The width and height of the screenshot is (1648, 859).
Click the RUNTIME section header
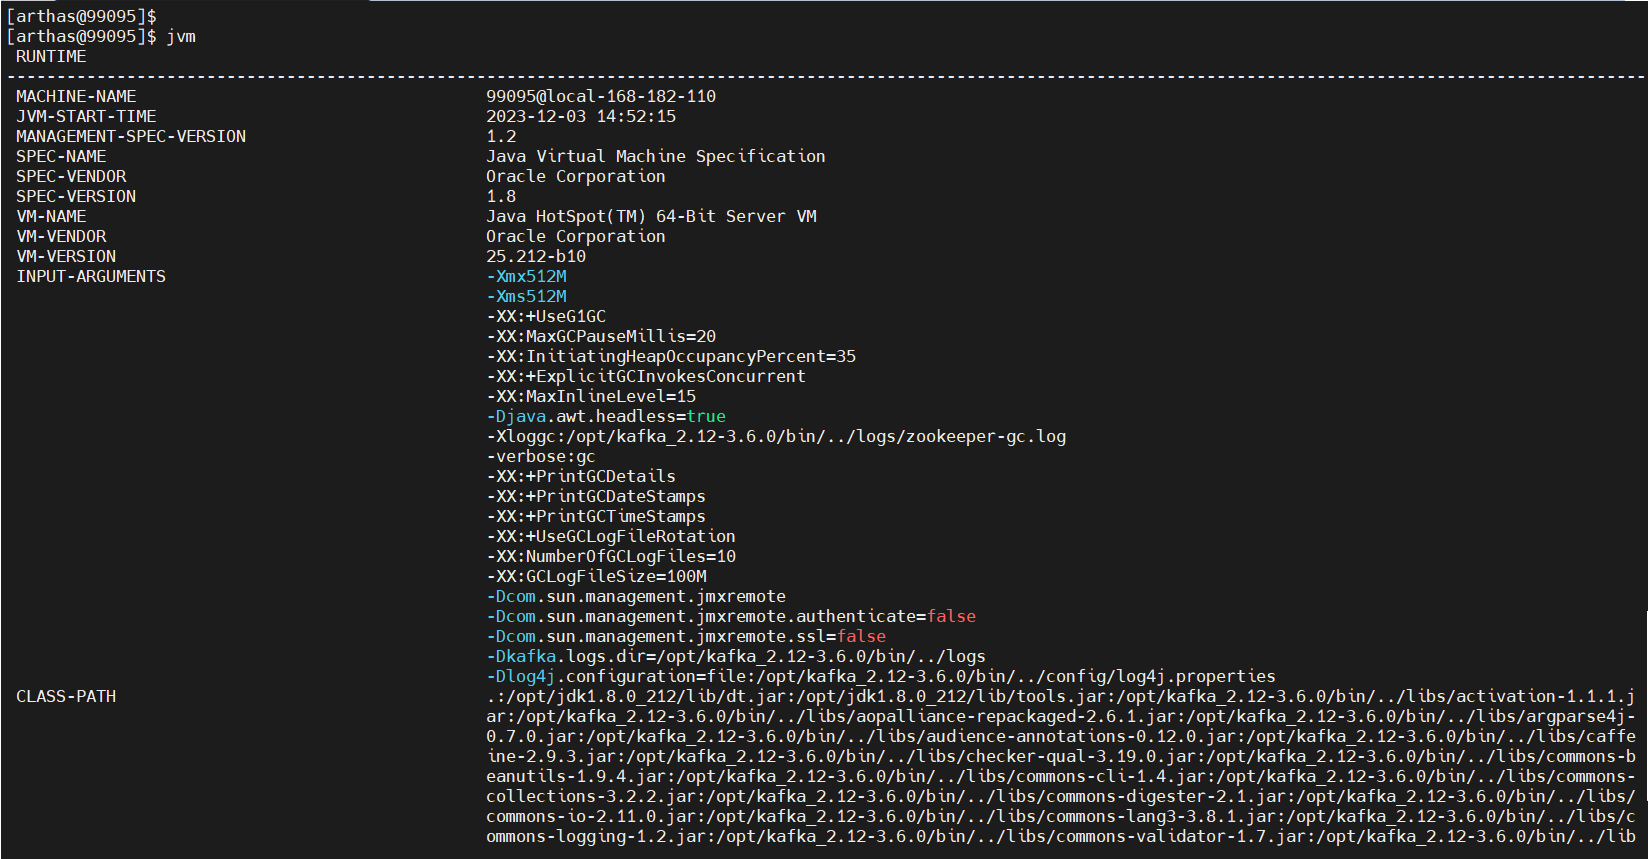(51, 57)
